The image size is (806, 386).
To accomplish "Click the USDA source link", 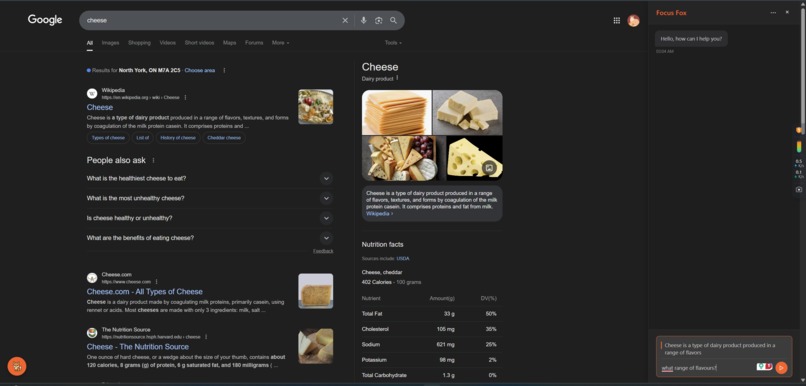I will [x=402, y=259].
